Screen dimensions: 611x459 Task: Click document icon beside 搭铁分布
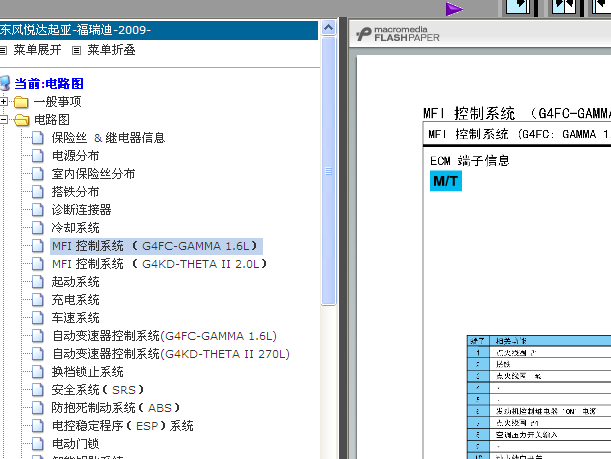tap(38, 191)
